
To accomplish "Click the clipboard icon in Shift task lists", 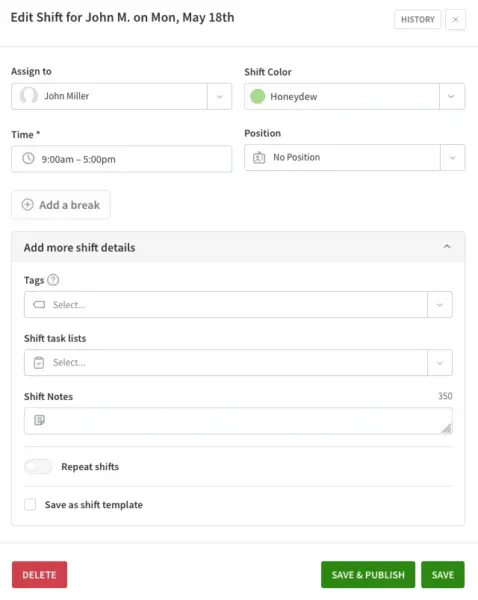I will click(39, 362).
